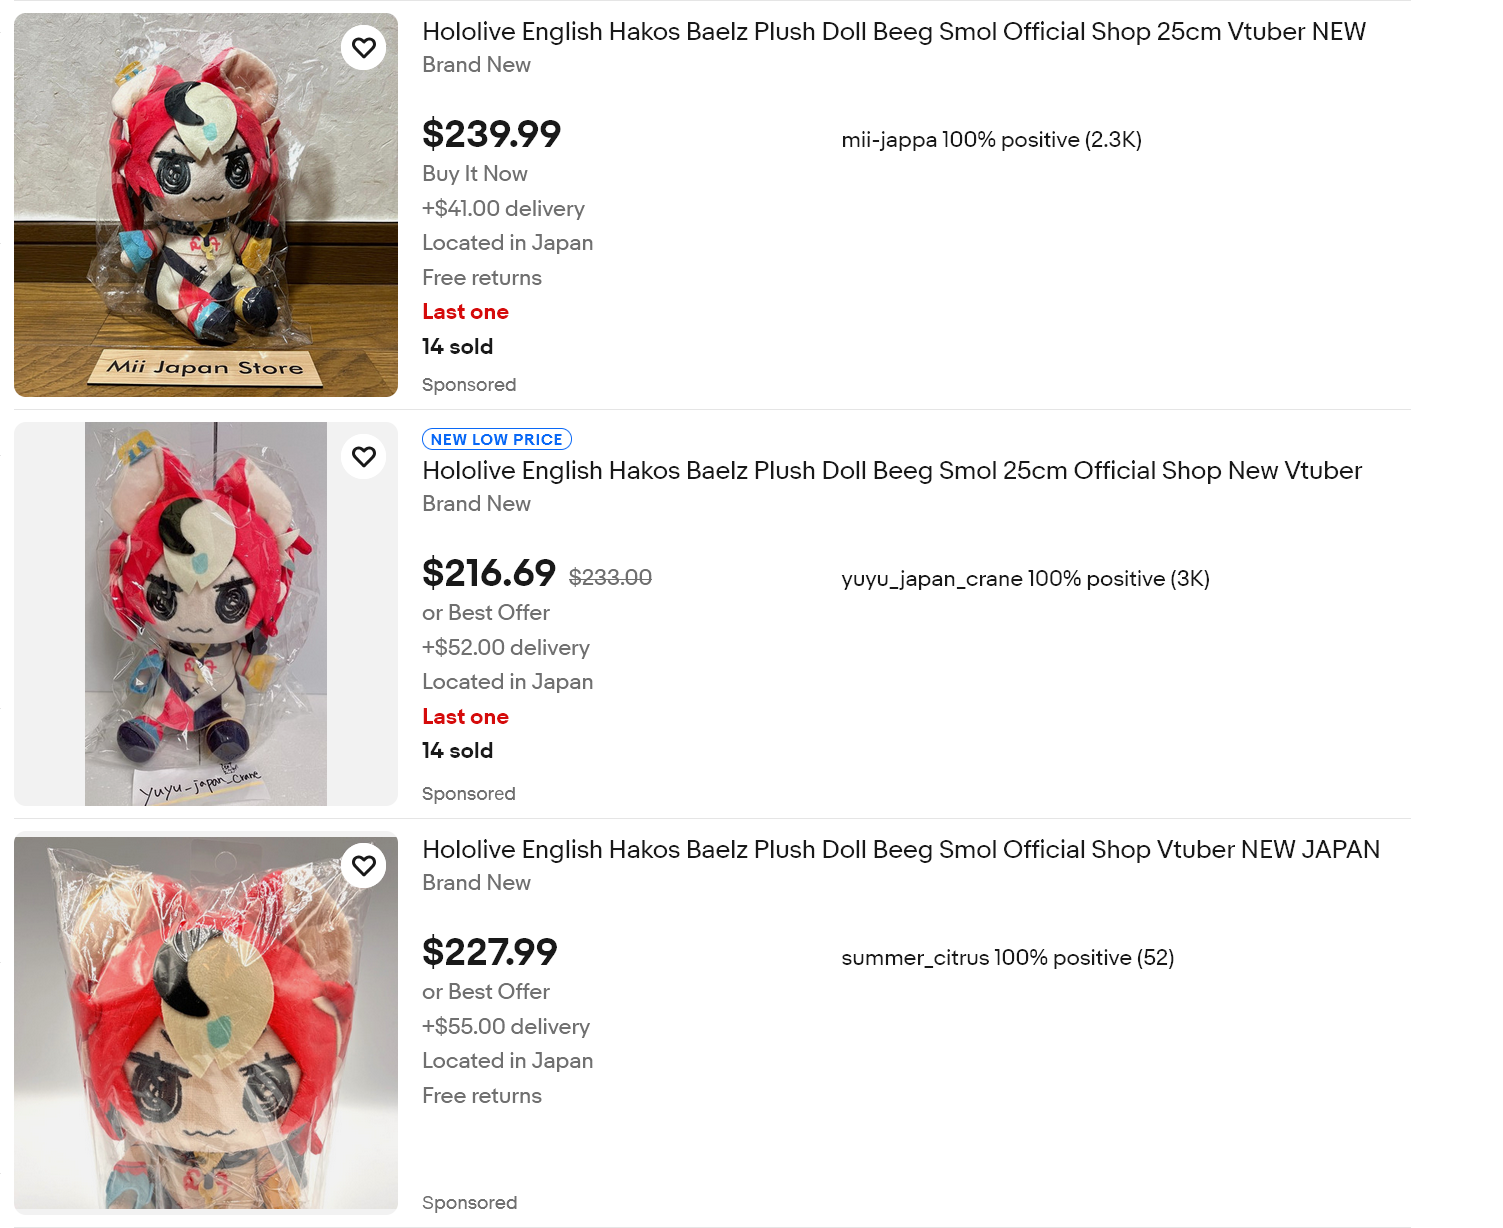1503x1228 pixels.
Task: Toggle watchlist heart on summer_citrus listing
Action: (364, 866)
